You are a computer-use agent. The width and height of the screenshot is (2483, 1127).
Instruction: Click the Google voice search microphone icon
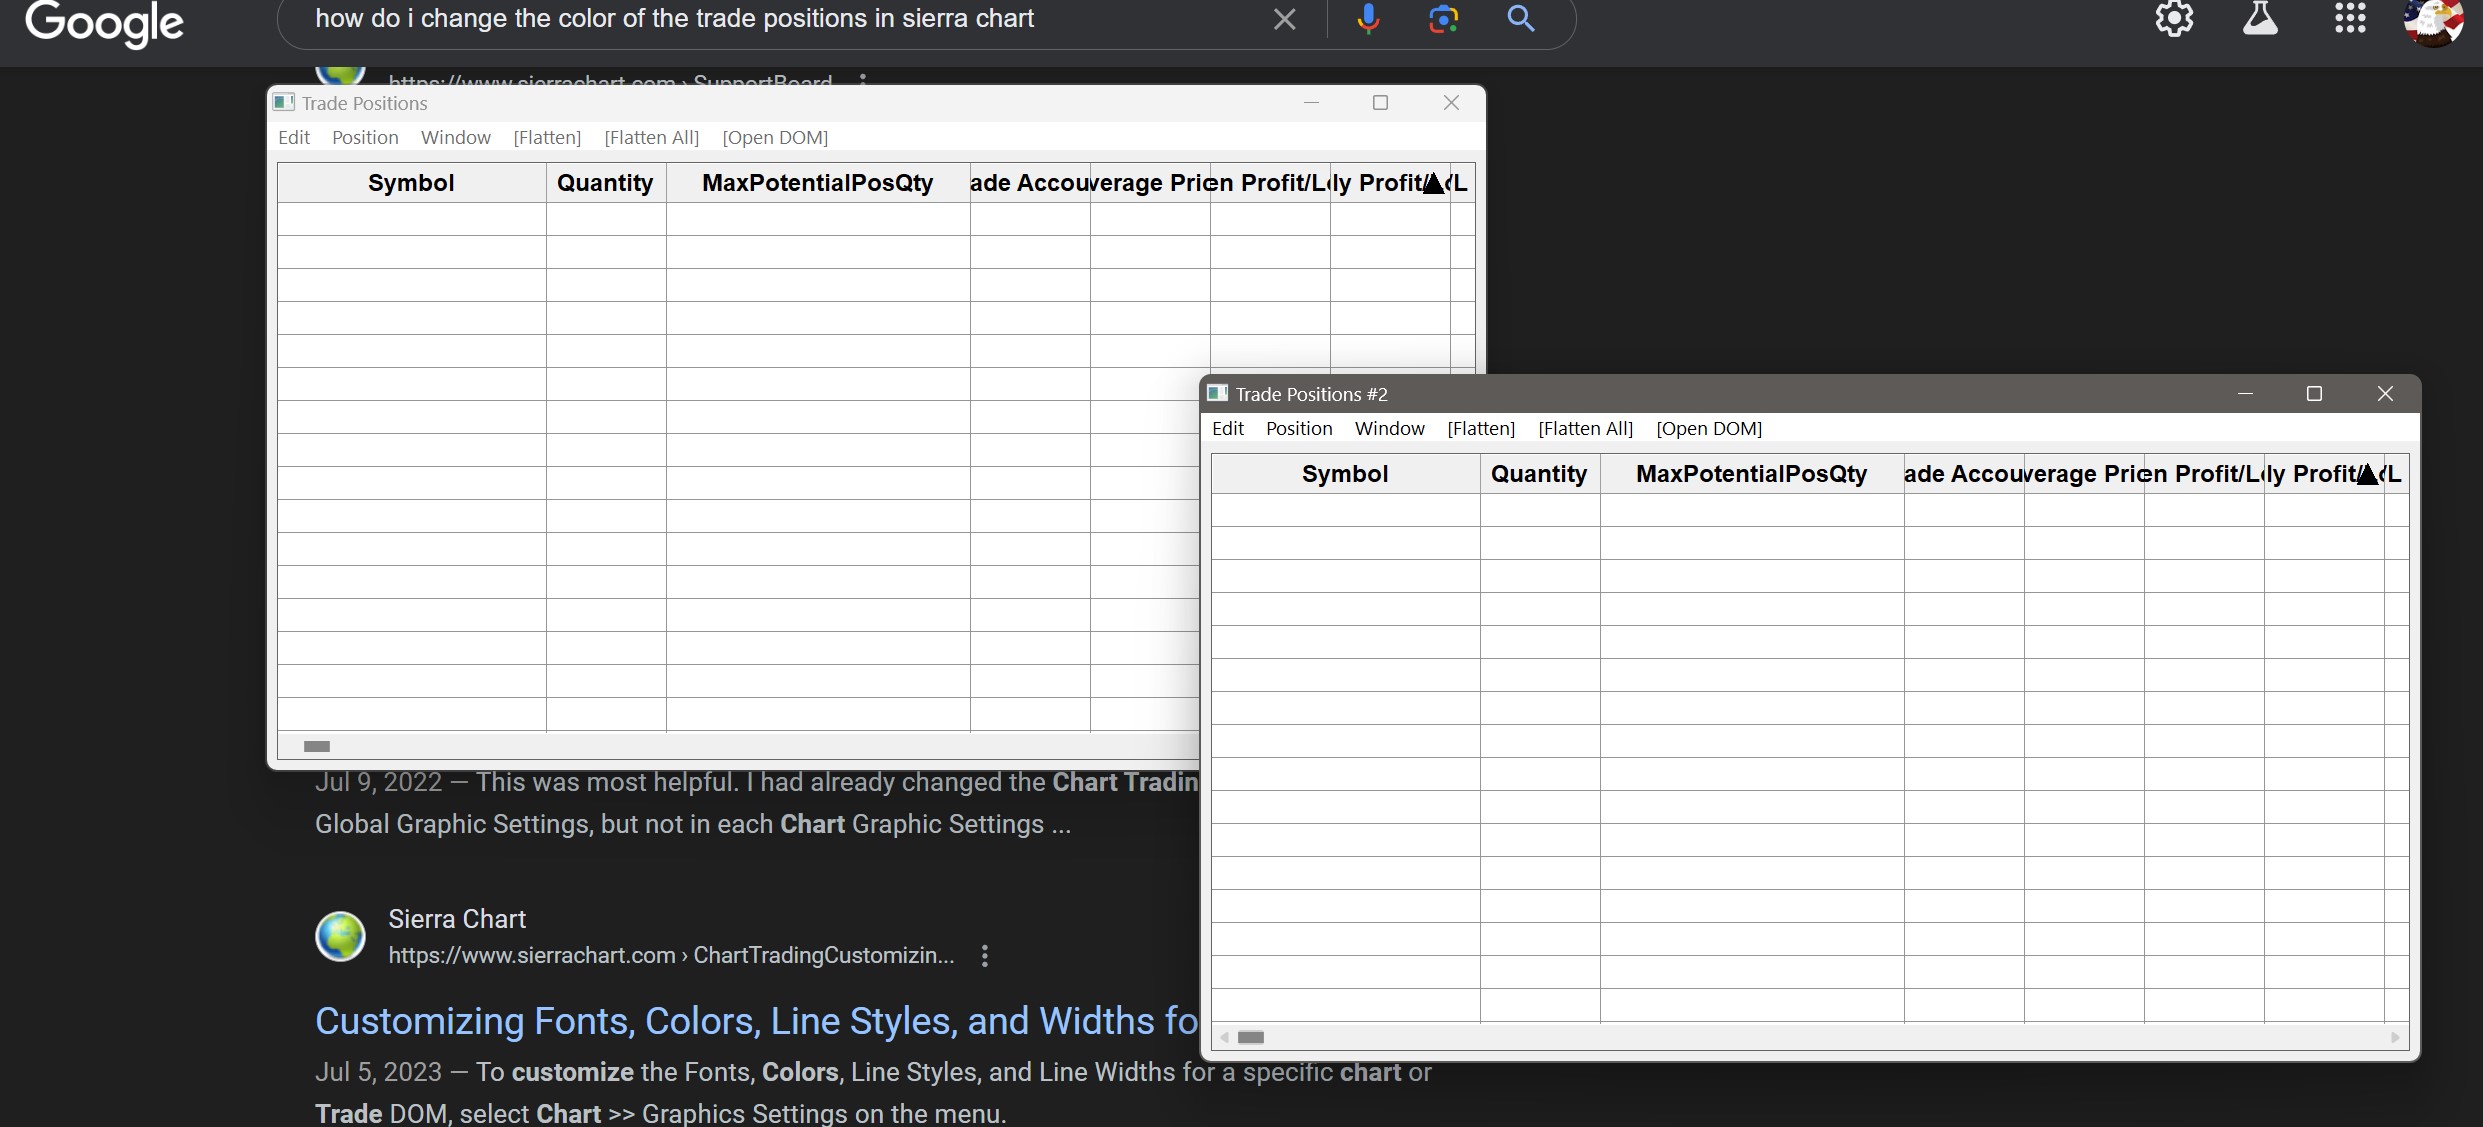(1368, 19)
